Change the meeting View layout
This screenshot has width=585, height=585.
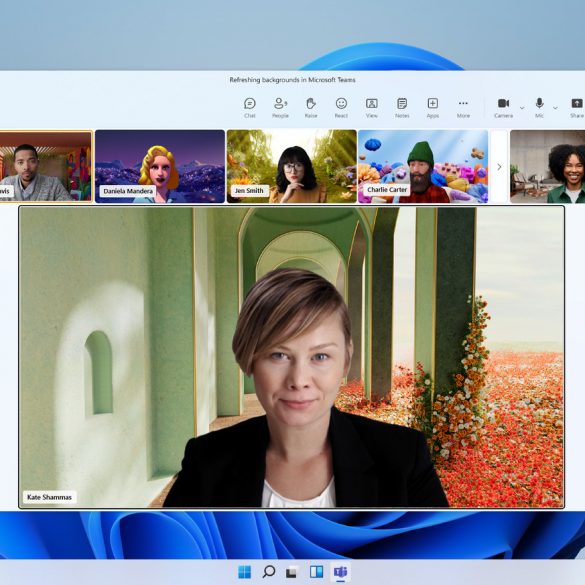[372, 108]
